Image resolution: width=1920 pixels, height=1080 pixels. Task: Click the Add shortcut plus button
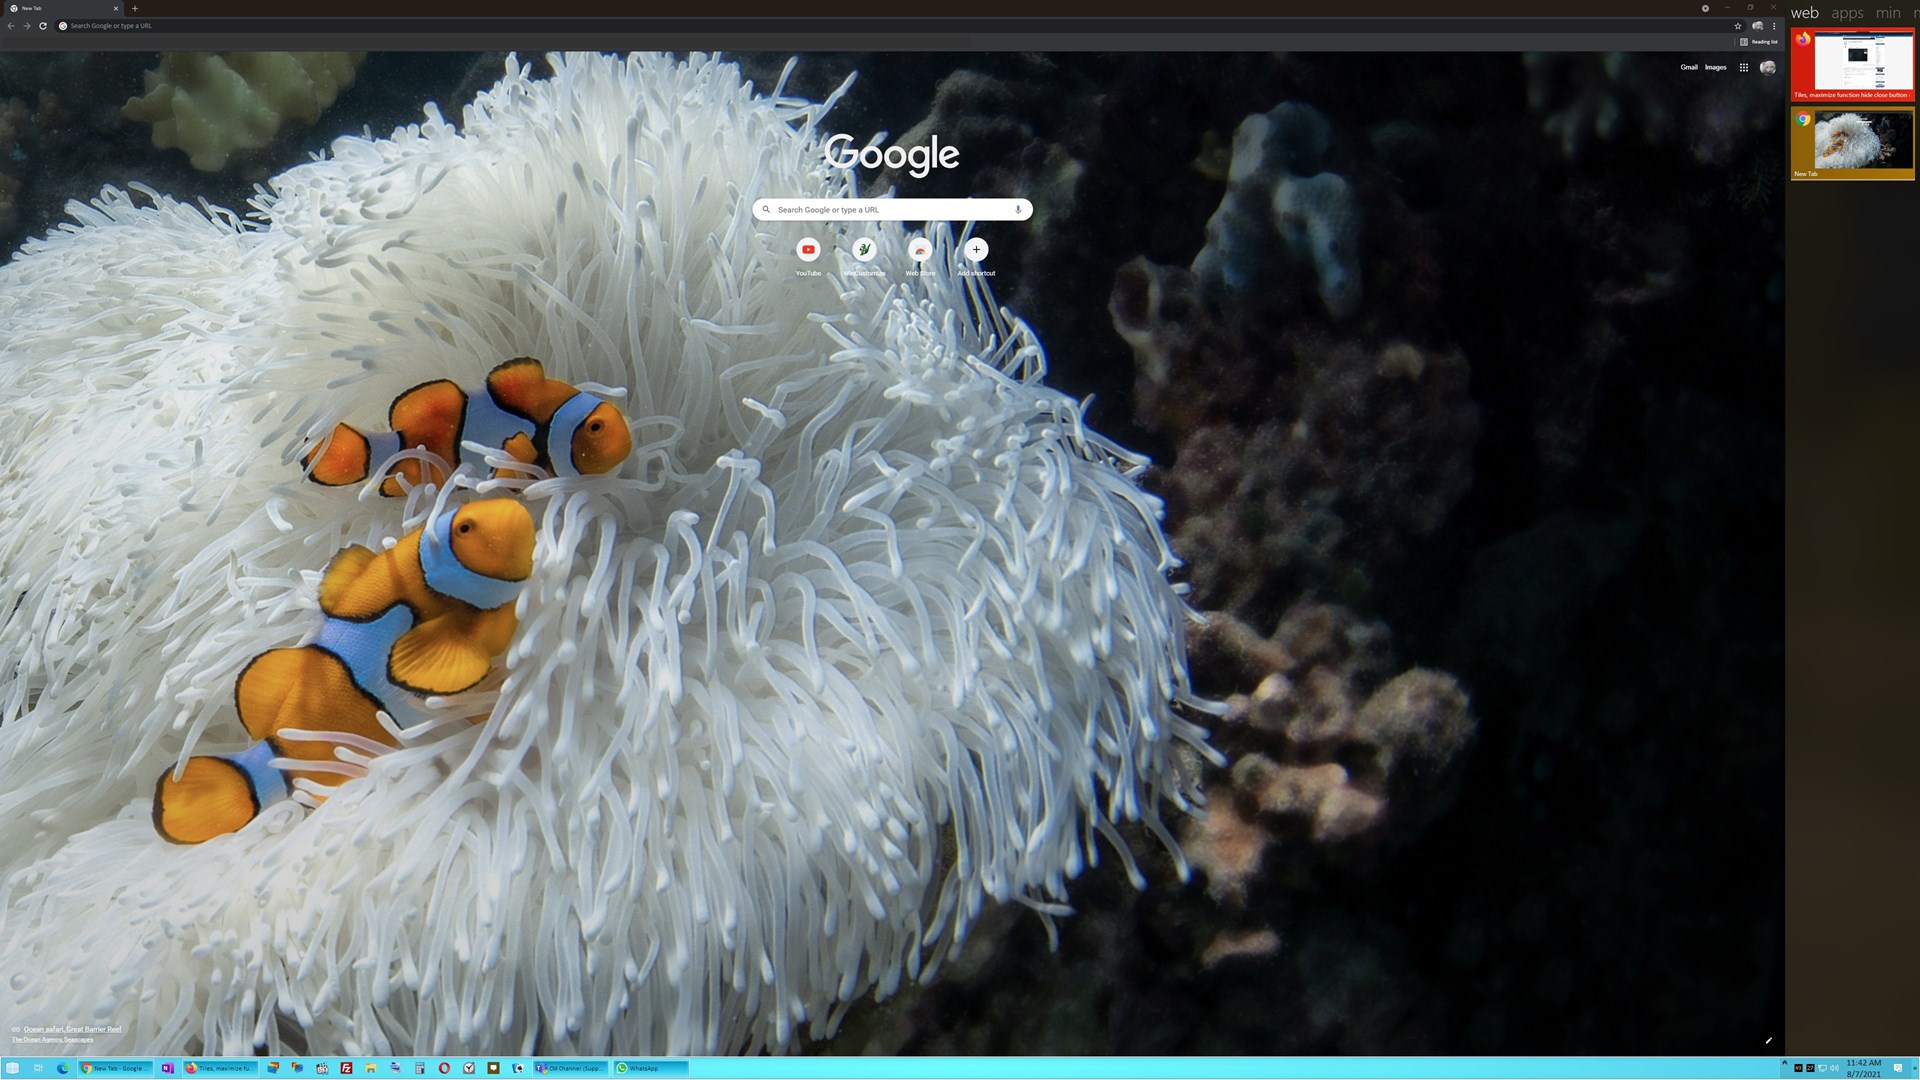point(976,250)
